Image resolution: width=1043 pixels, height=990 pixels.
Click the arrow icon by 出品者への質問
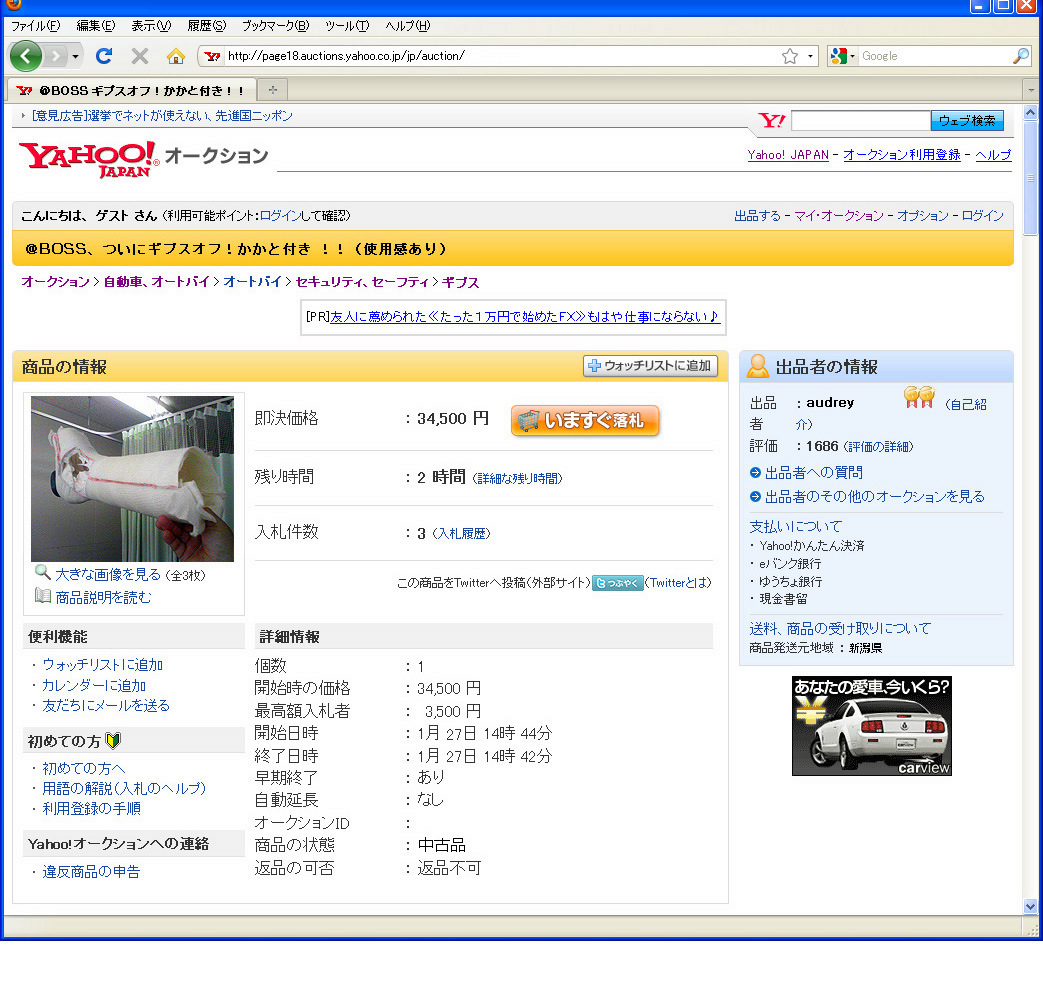[x=755, y=472]
